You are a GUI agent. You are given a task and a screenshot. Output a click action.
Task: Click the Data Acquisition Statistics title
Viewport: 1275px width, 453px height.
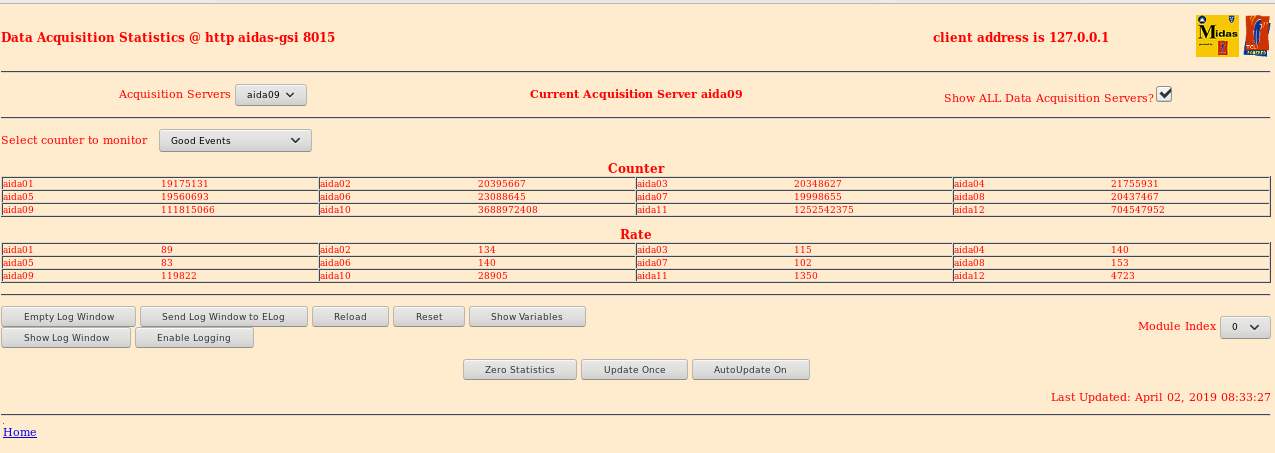(x=168, y=37)
